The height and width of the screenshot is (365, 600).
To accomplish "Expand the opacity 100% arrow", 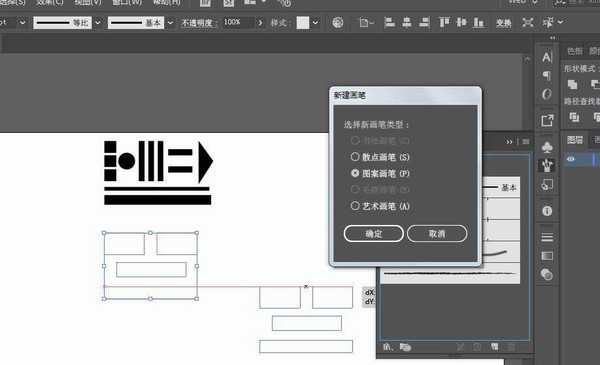I will coord(261,23).
